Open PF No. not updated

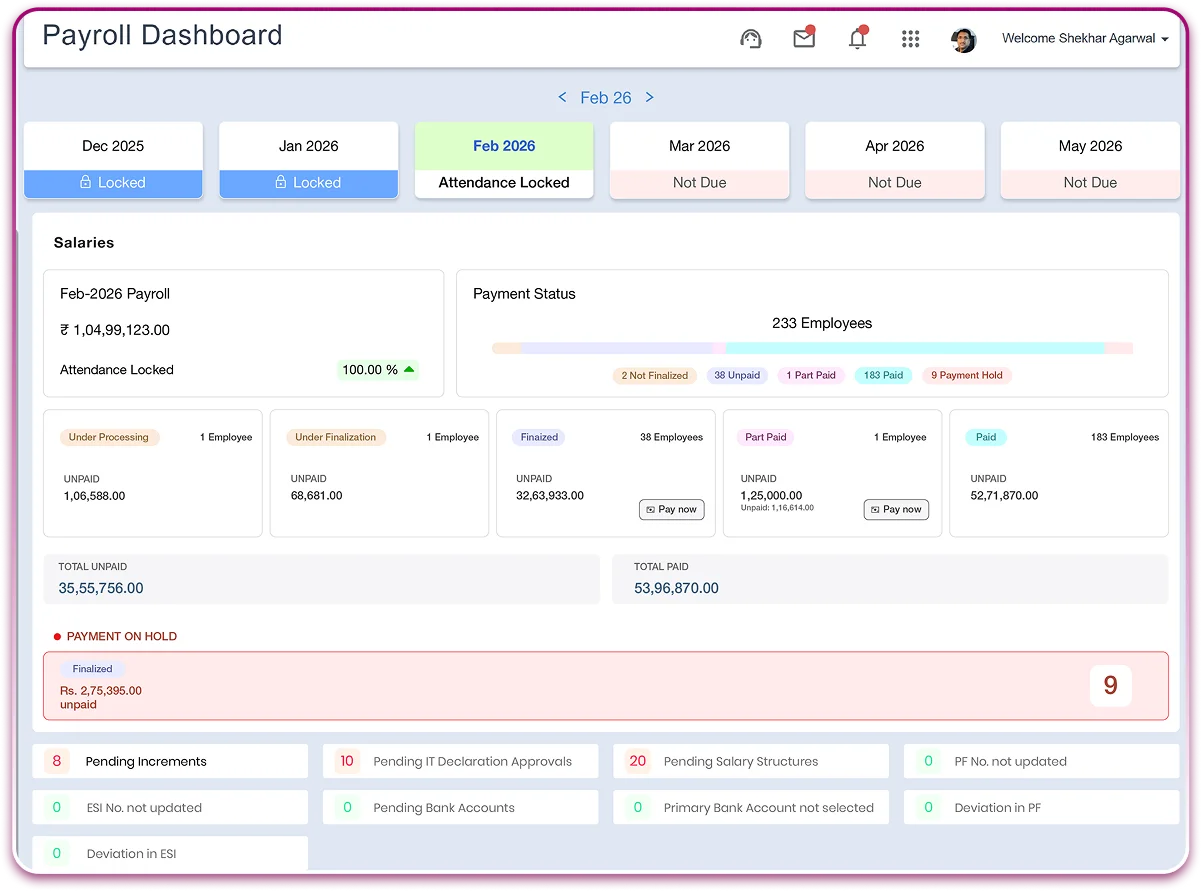(1042, 761)
